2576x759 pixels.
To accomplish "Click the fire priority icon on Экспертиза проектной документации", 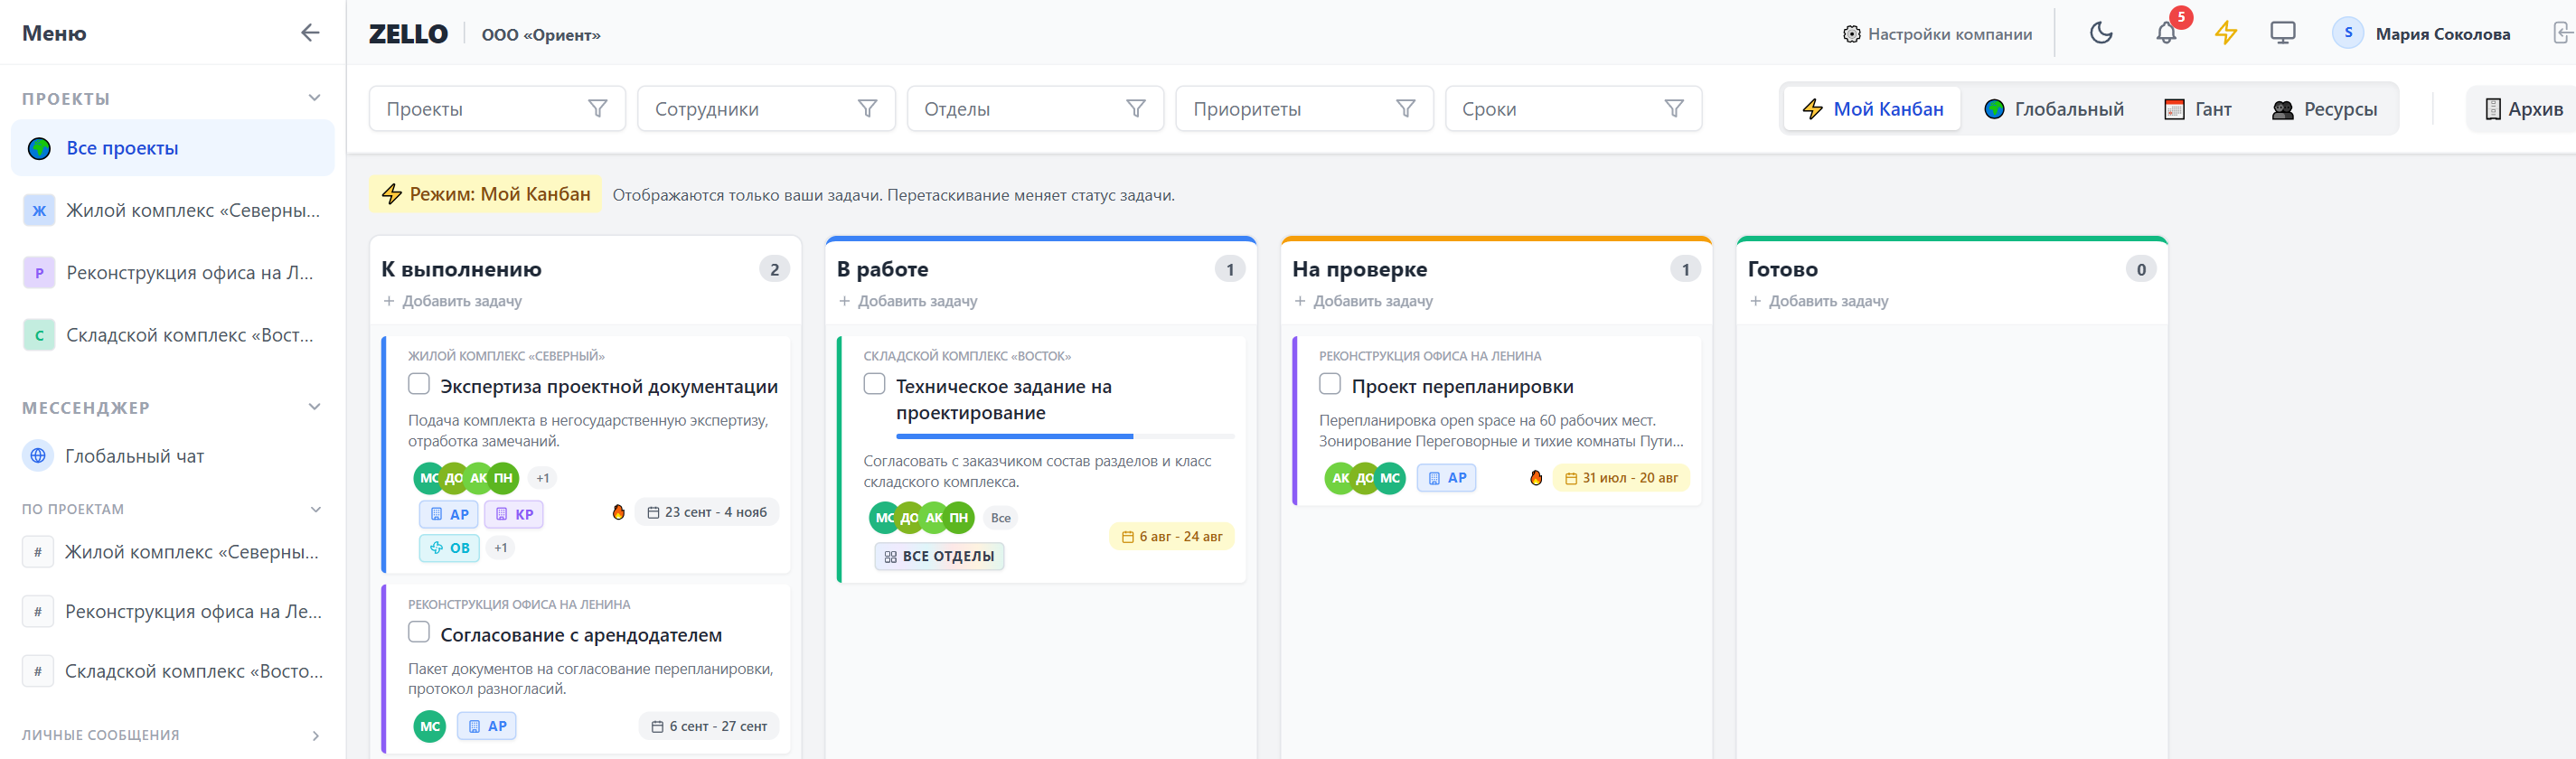I will pos(618,512).
